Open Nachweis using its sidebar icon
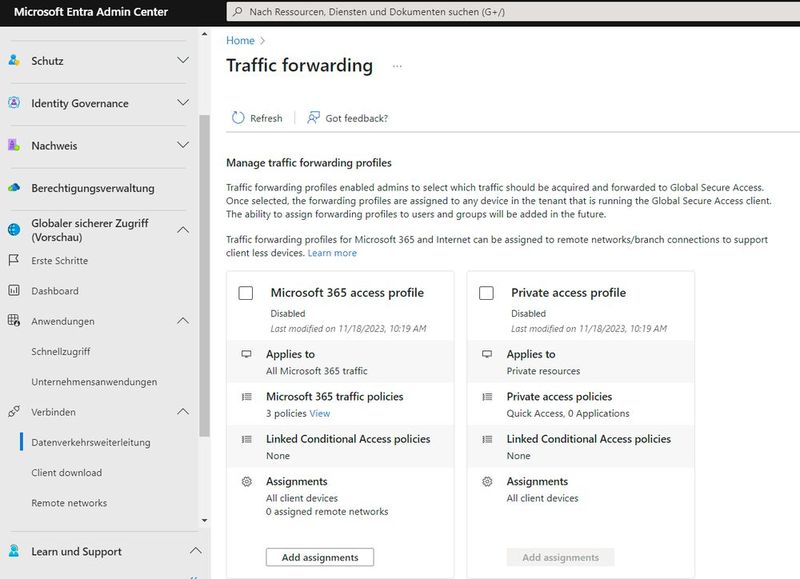800x579 pixels. [12, 145]
